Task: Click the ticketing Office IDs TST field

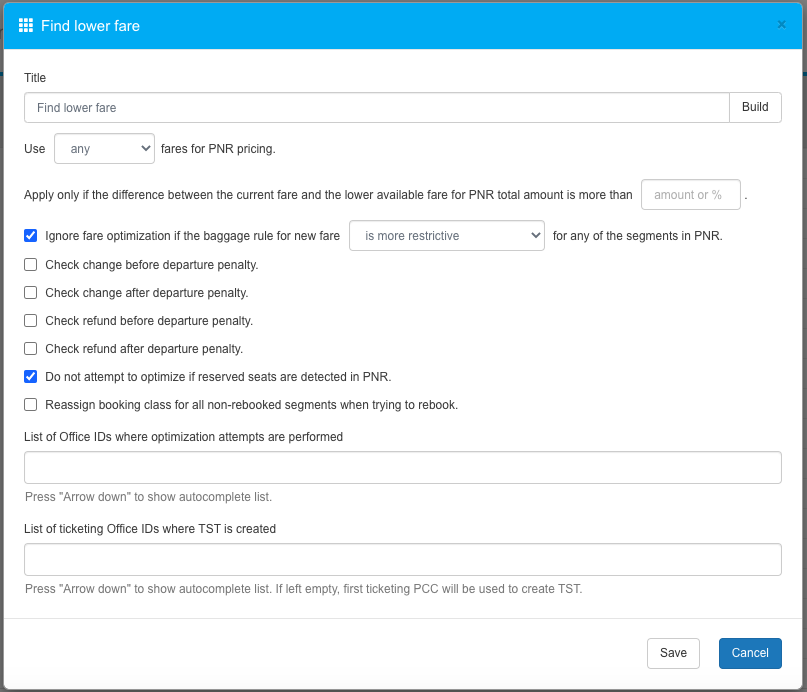Action: point(402,560)
